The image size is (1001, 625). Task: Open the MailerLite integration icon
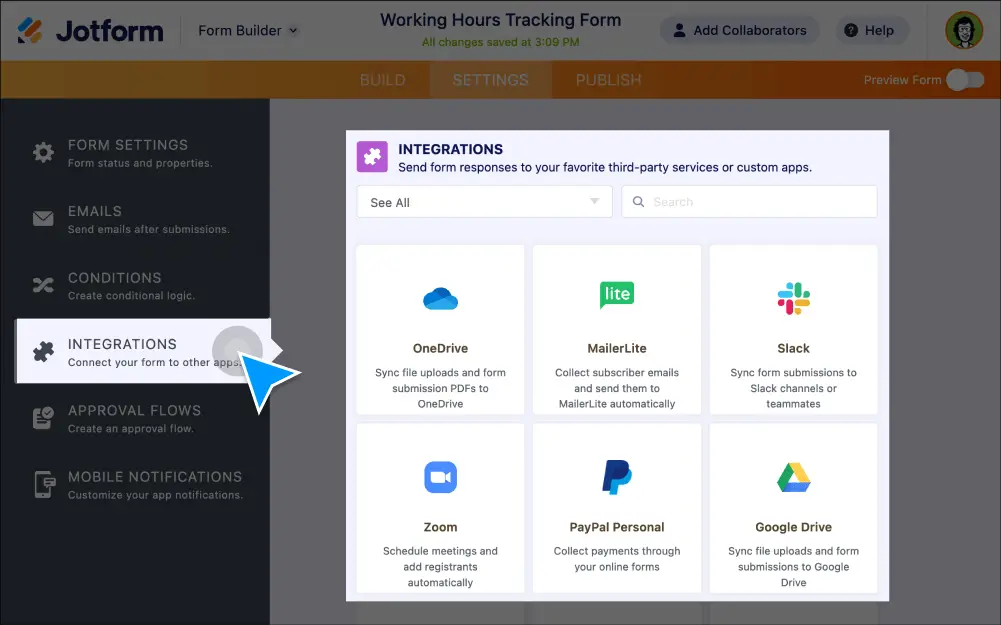(x=616, y=294)
